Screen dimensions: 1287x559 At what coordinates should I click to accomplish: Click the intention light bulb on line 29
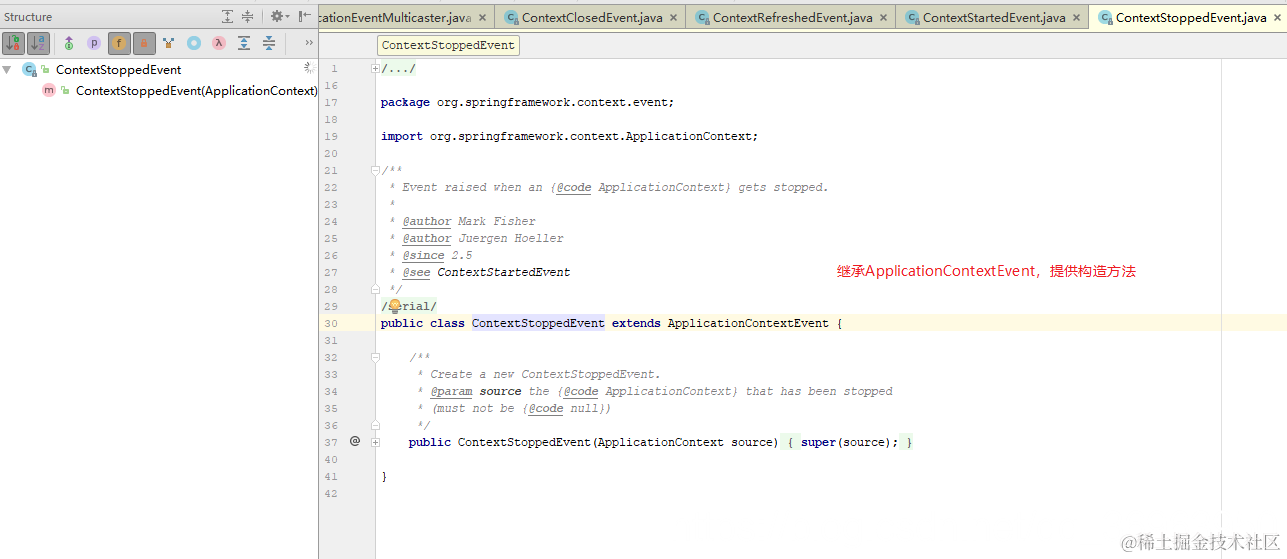click(394, 306)
